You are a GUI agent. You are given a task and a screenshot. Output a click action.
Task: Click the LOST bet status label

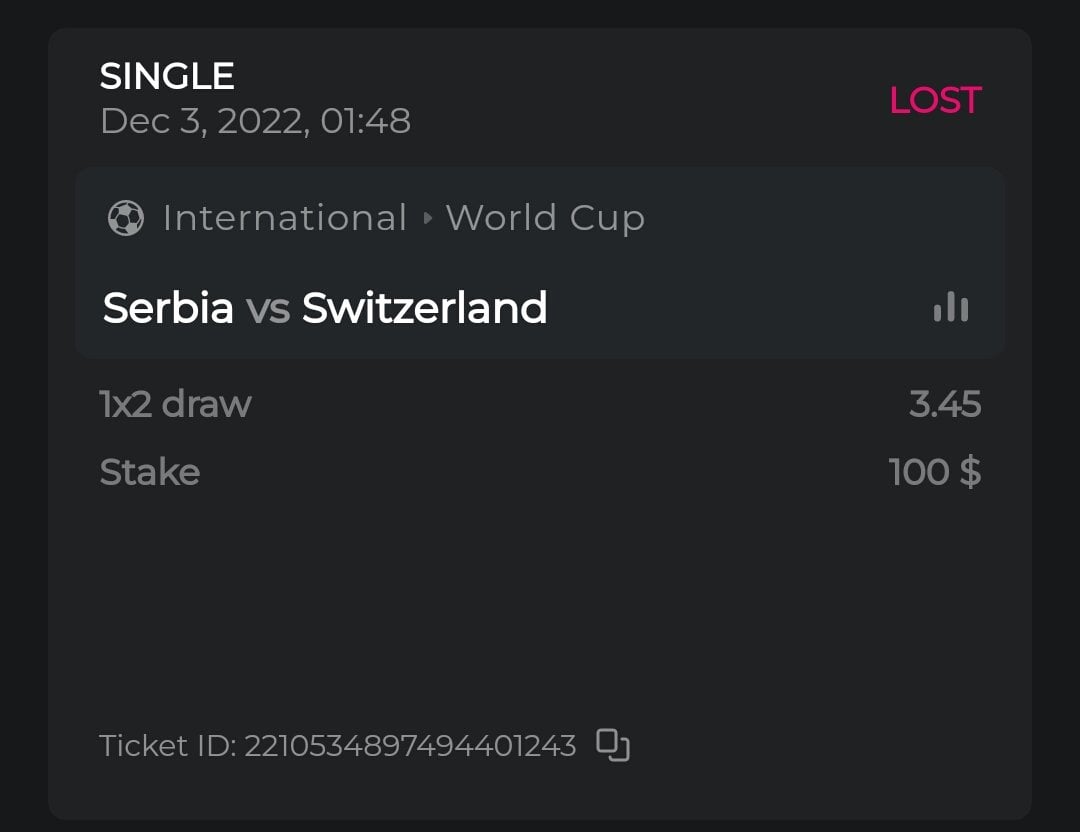(x=935, y=100)
